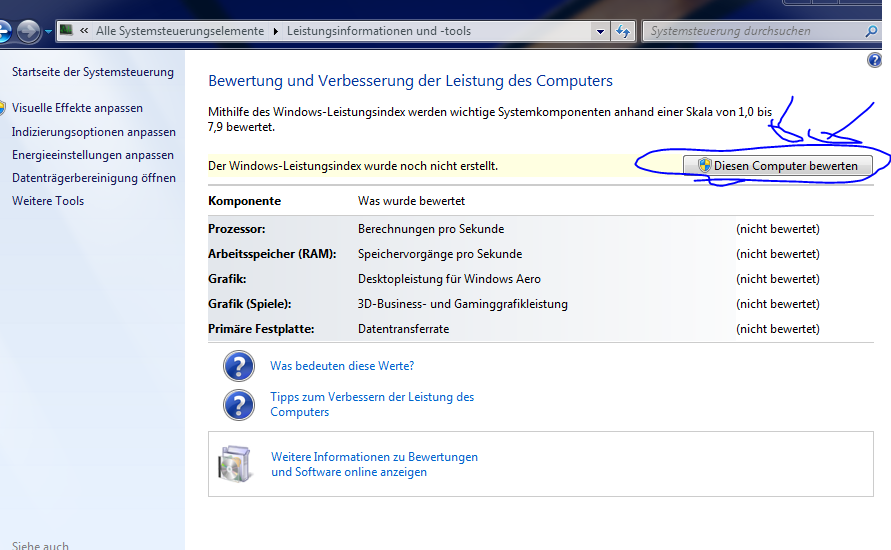
Task: Focus the Systemsteuerung durchsuchen search field
Action: point(753,31)
